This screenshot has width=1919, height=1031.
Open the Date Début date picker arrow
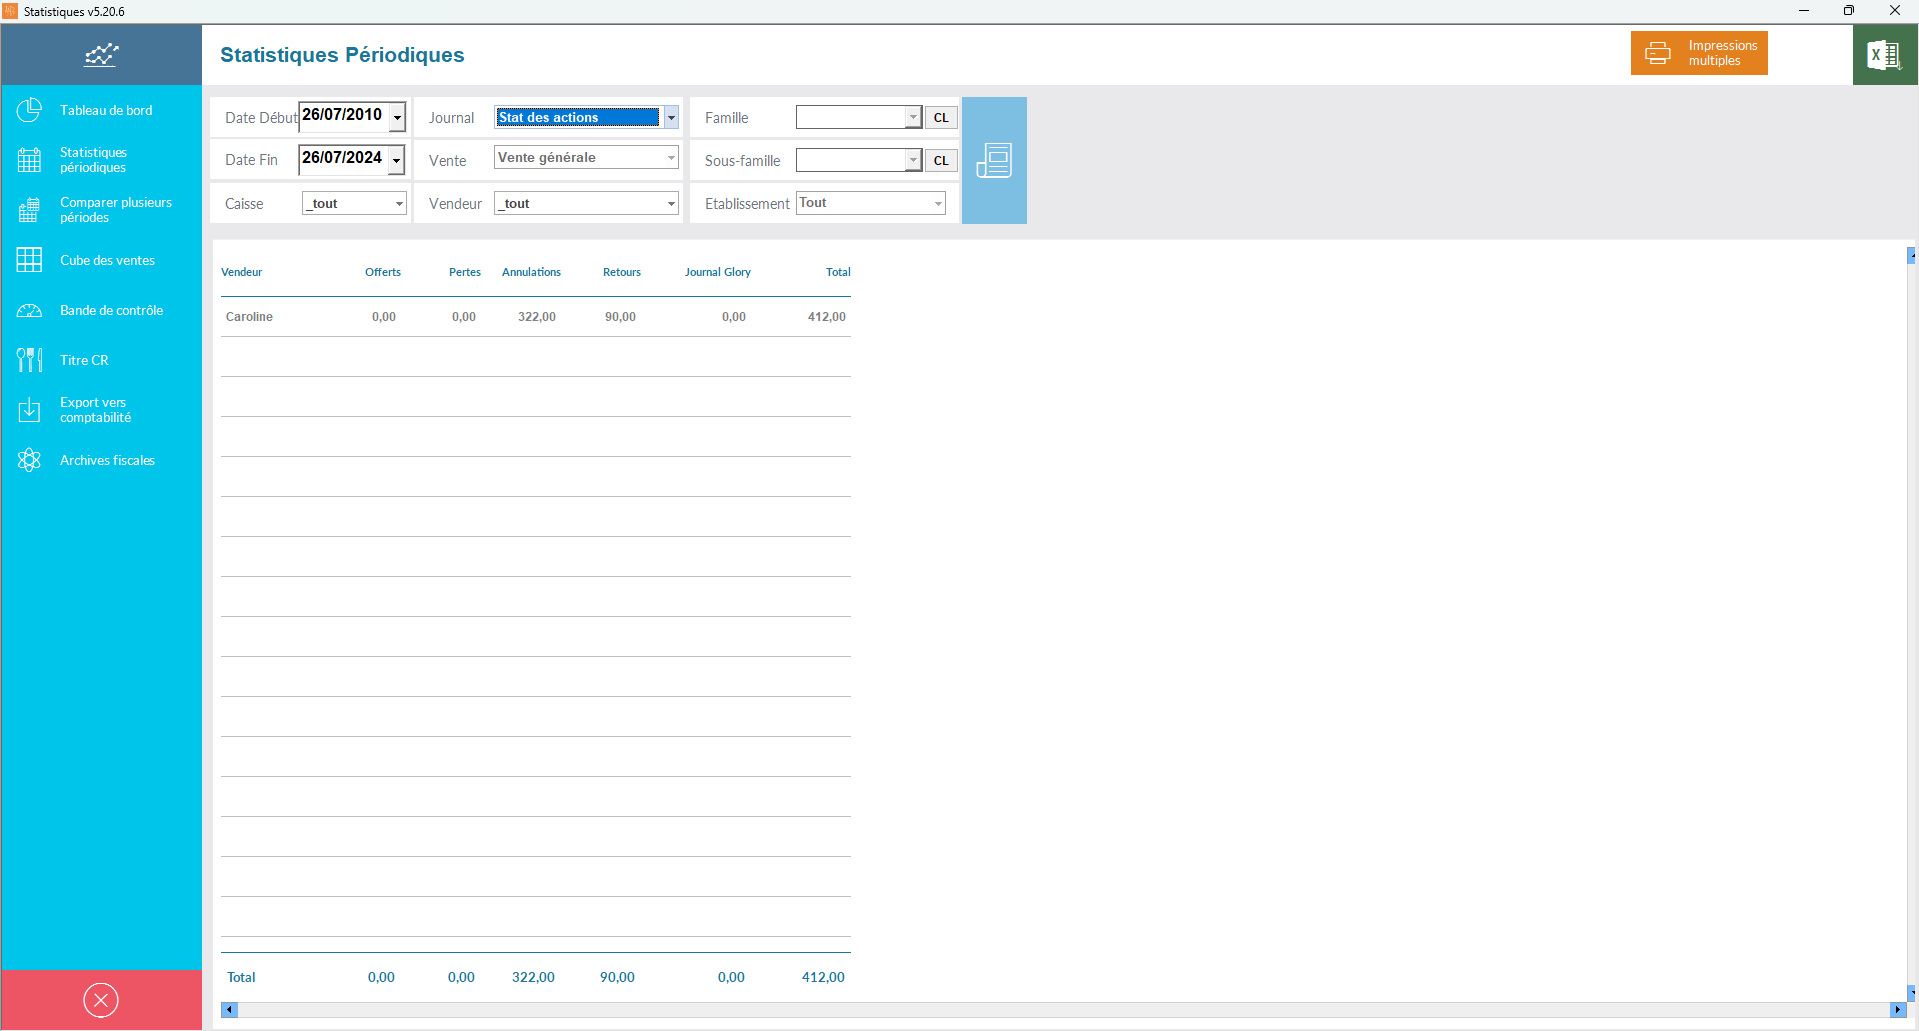pyautogui.click(x=397, y=118)
